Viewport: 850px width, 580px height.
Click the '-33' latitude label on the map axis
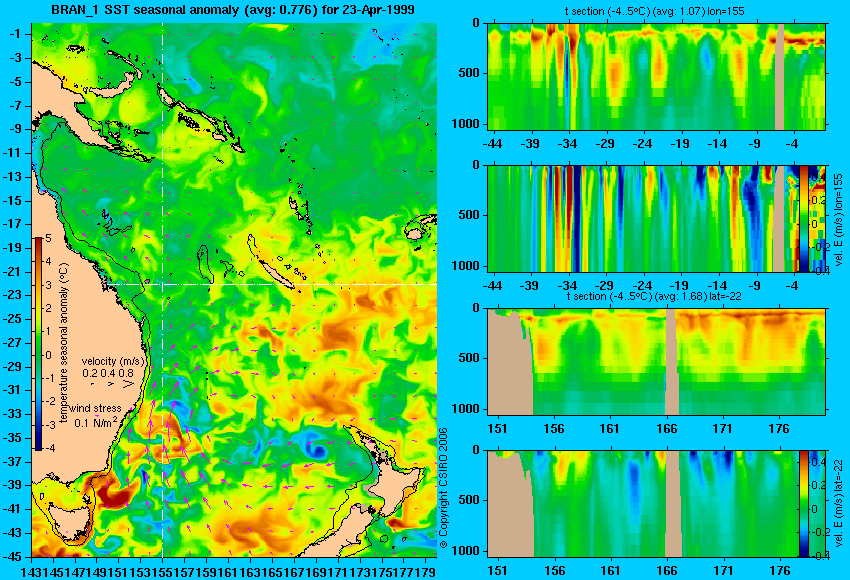click(x=13, y=414)
